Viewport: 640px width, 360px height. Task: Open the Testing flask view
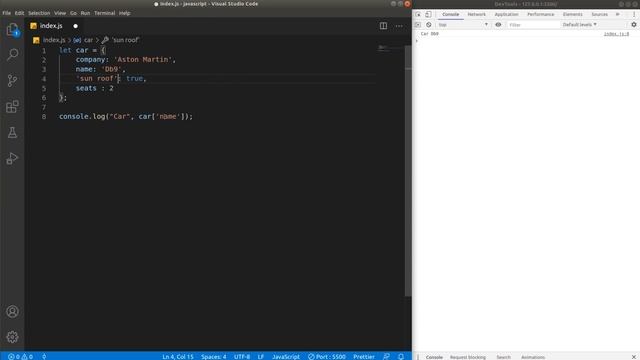(12, 132)
